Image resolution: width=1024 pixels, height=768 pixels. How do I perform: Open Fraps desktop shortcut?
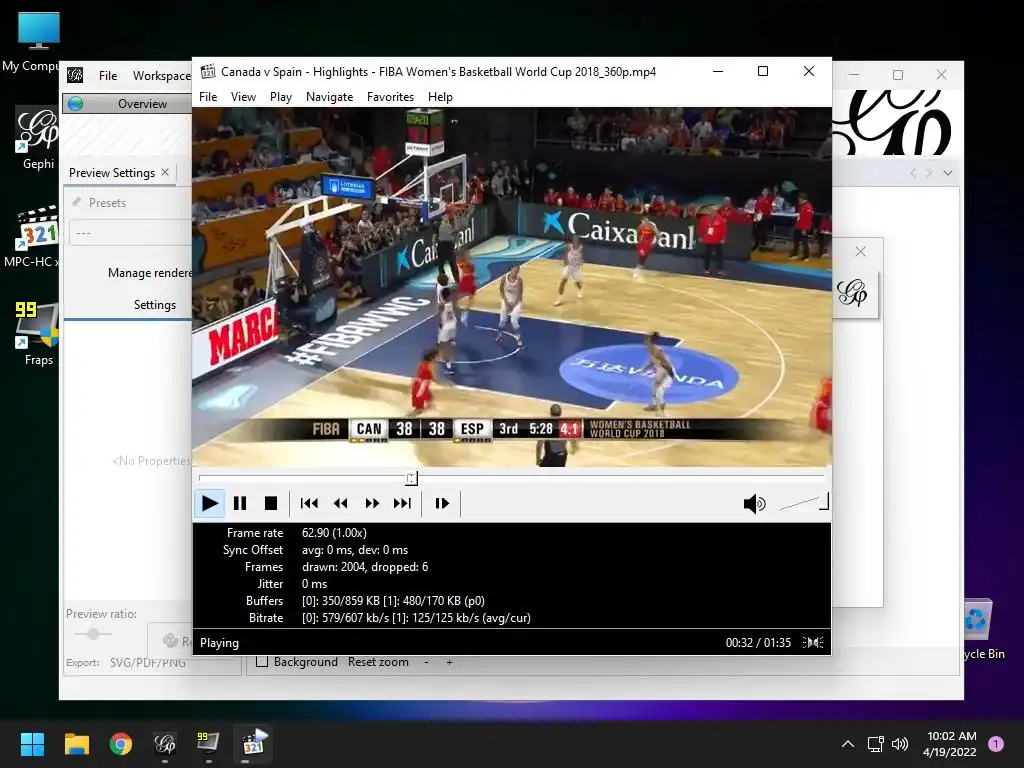37,333
